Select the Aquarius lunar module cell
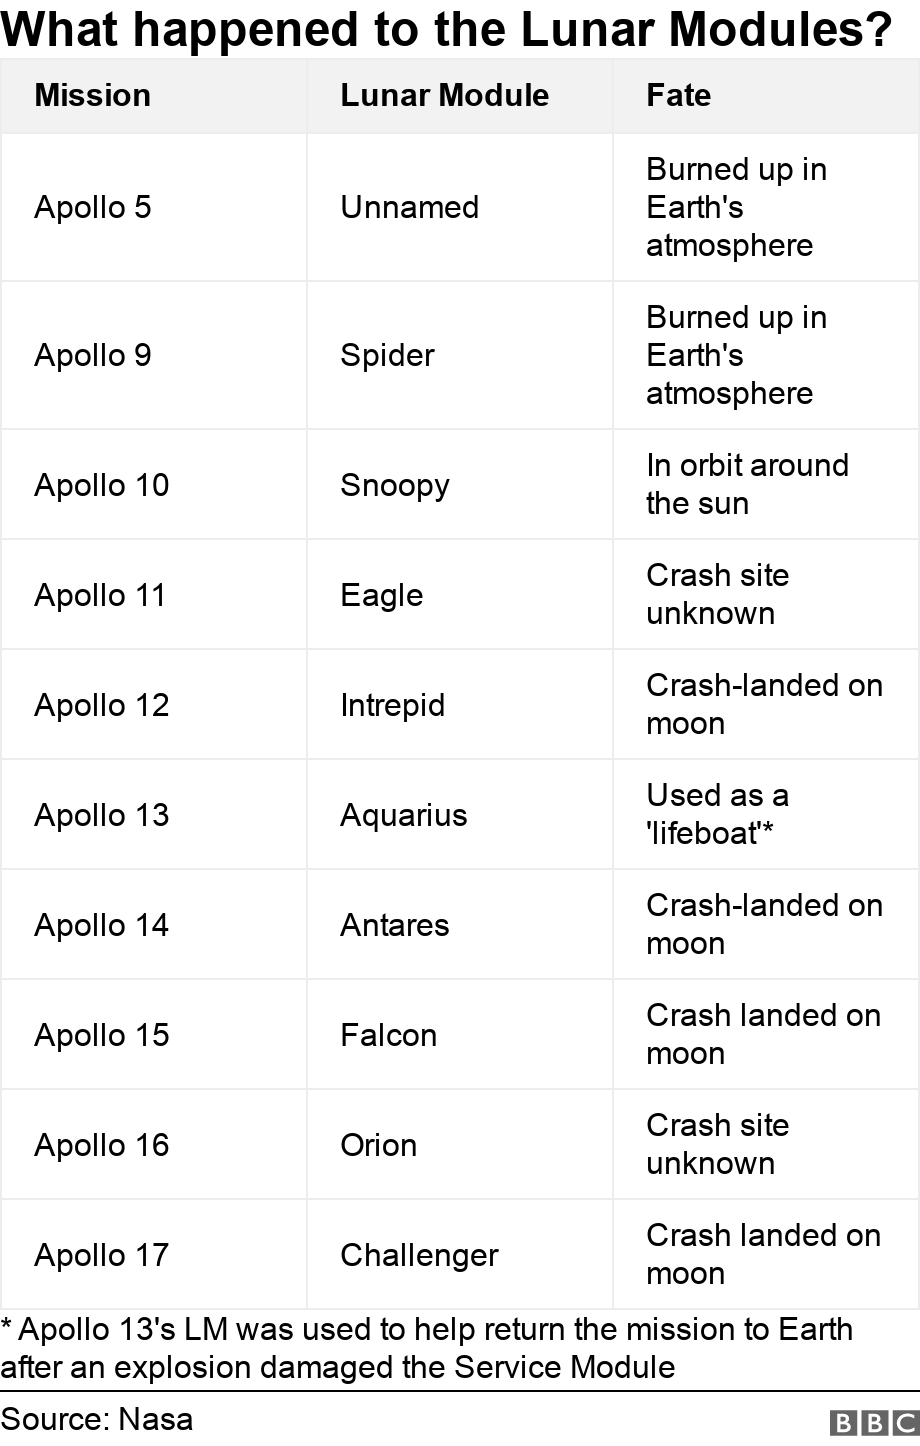The width and height of the screenshot is (920, 1446). 403,815
